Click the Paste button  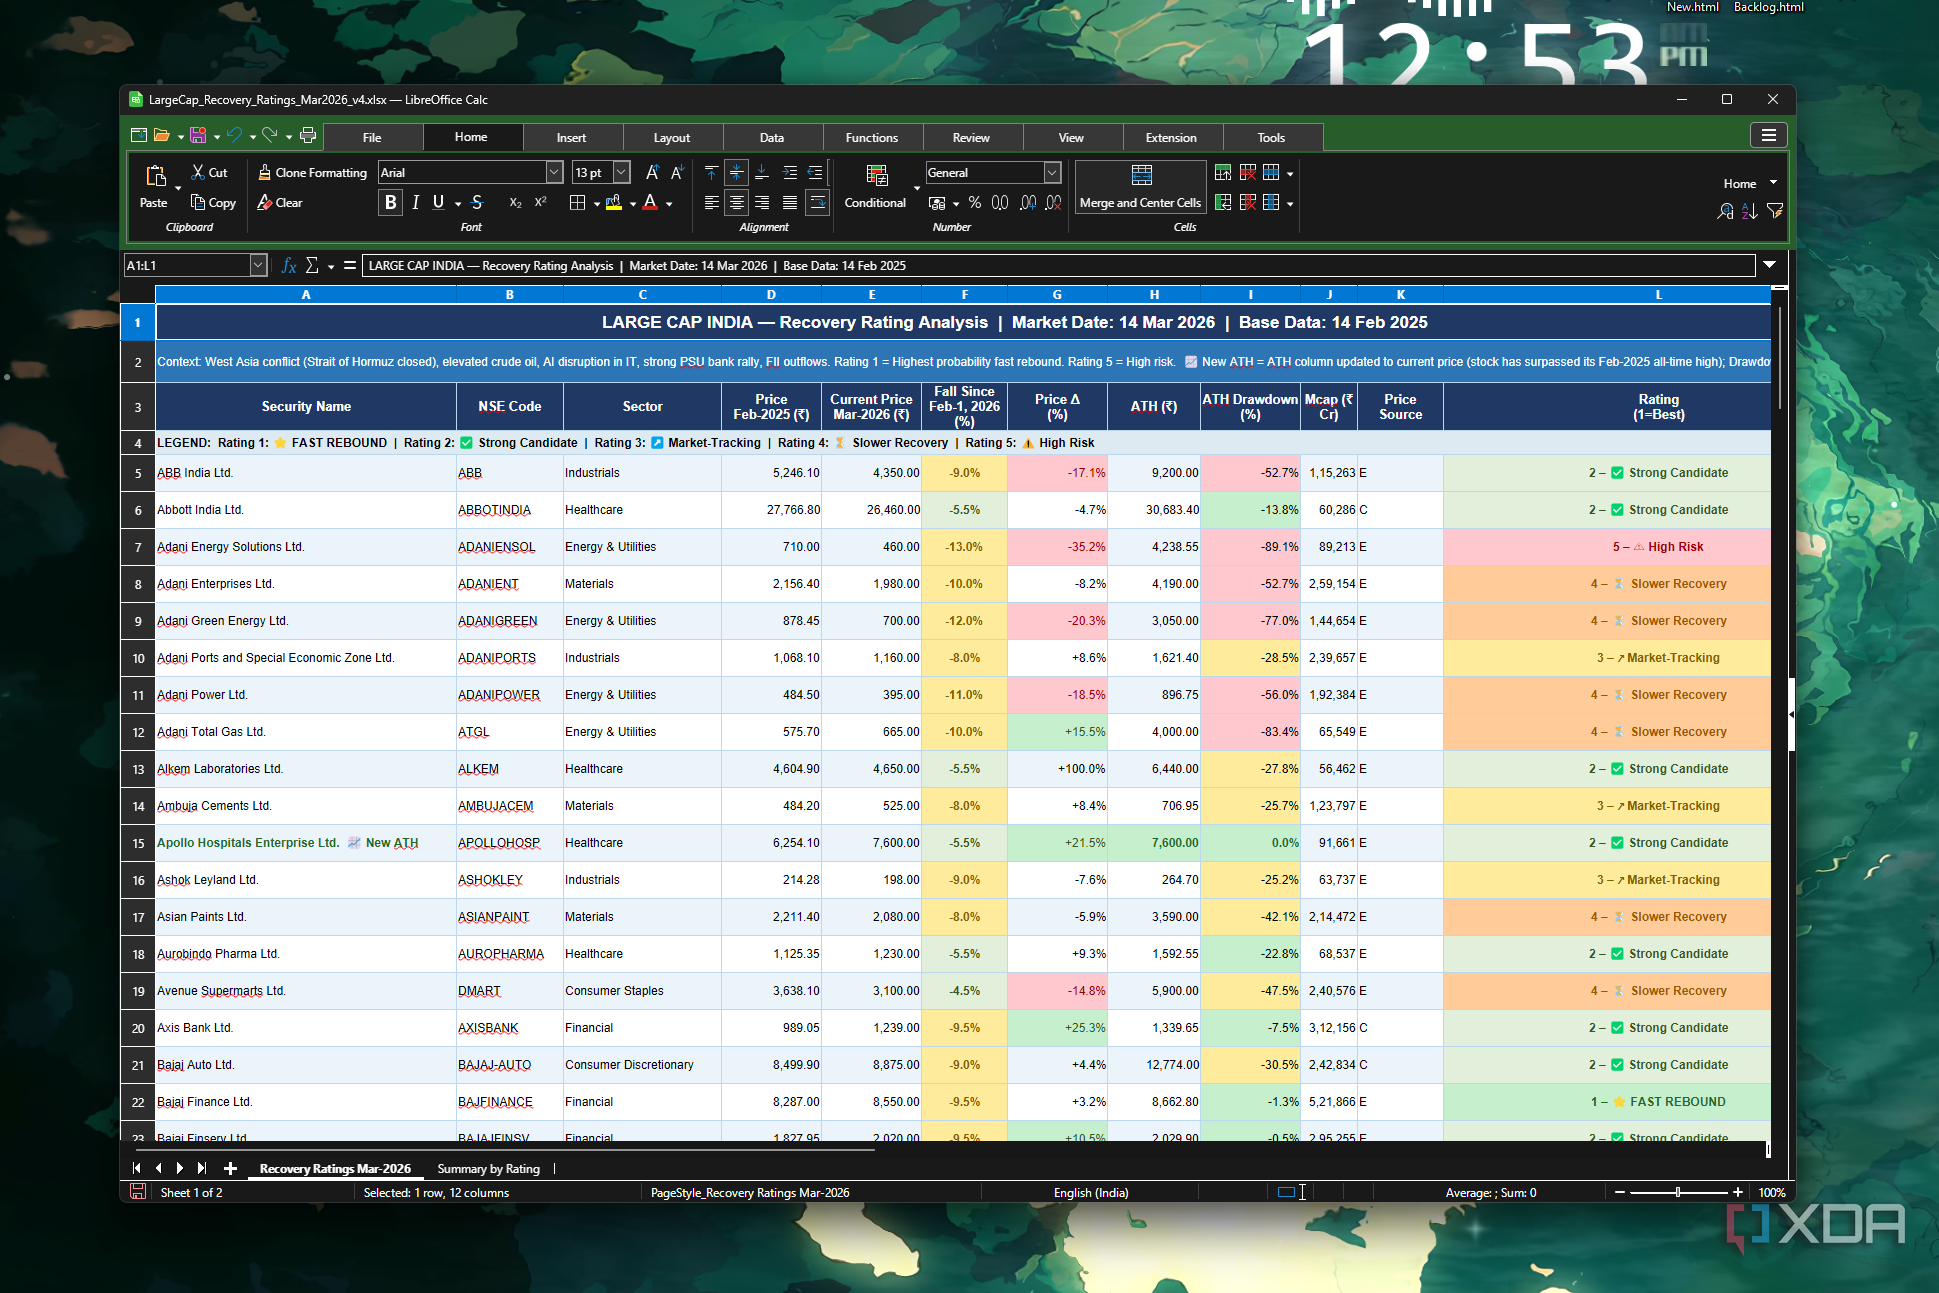pos(154,187)
